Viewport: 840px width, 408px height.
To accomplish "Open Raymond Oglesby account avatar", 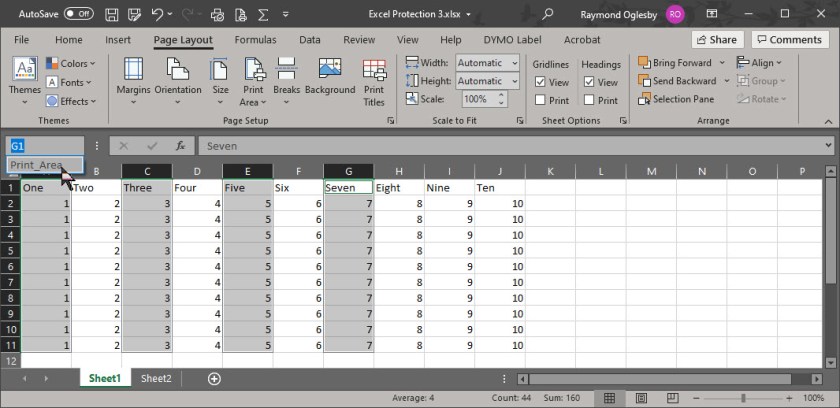I will click(675, 14).
